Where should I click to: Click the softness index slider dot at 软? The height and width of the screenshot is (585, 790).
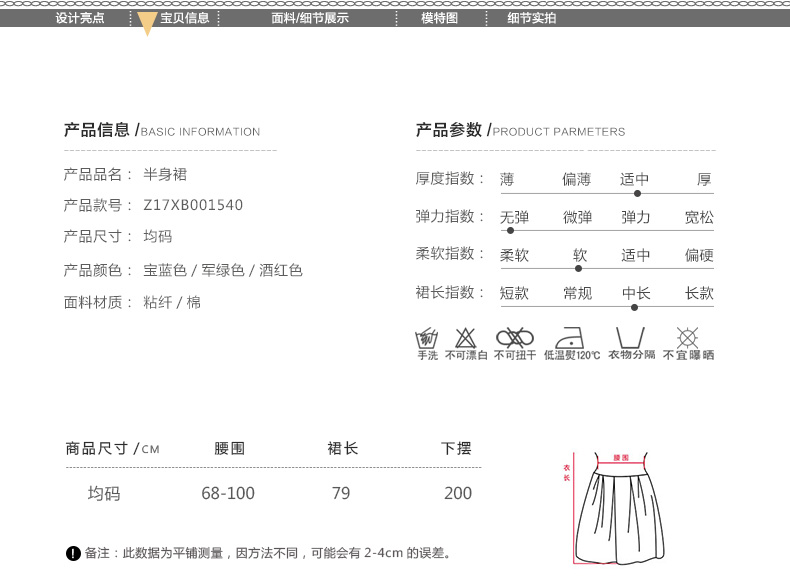(579, 268)
